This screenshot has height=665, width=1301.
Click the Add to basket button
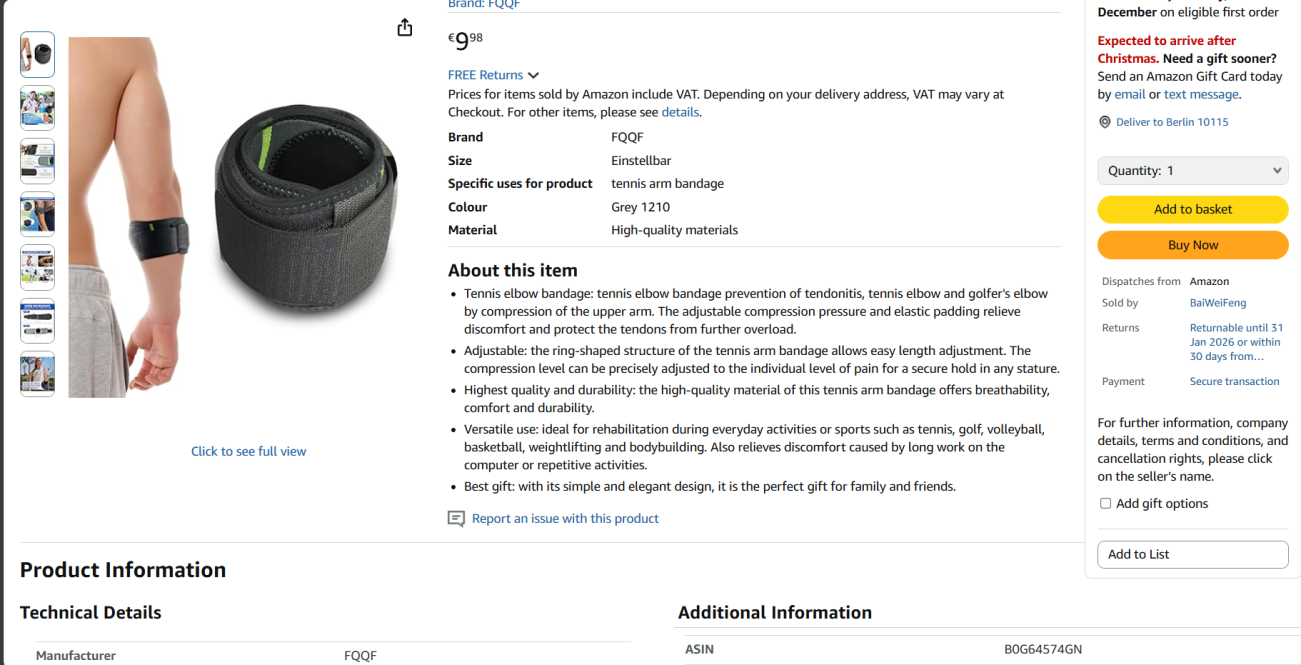pos(1192,209)
